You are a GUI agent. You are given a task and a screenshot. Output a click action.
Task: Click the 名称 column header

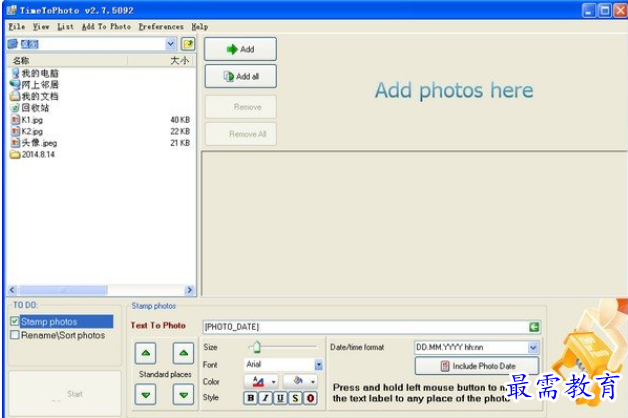coord(67,60)
